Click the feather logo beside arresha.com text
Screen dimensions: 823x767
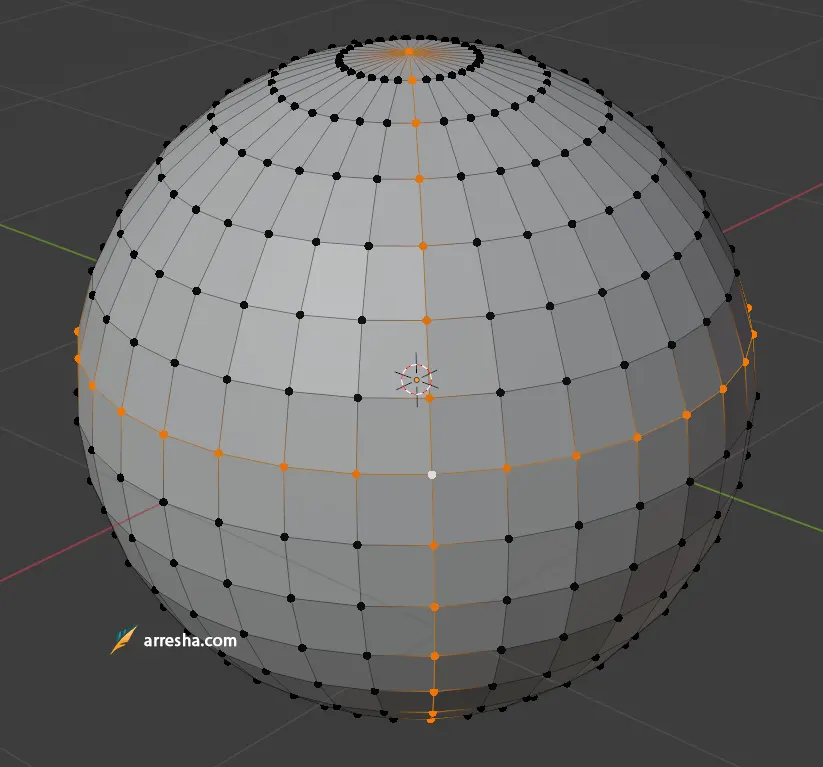pos(124,636)
